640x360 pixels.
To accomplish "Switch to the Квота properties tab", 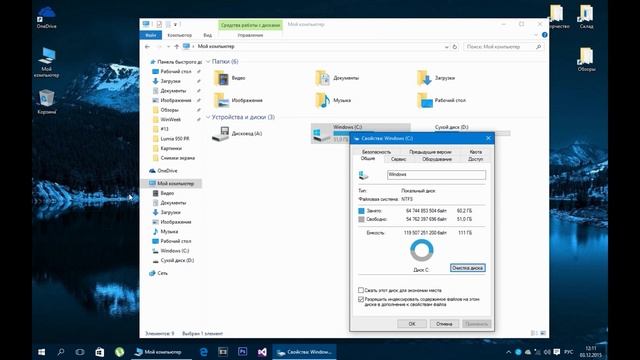I will point(476,152).
